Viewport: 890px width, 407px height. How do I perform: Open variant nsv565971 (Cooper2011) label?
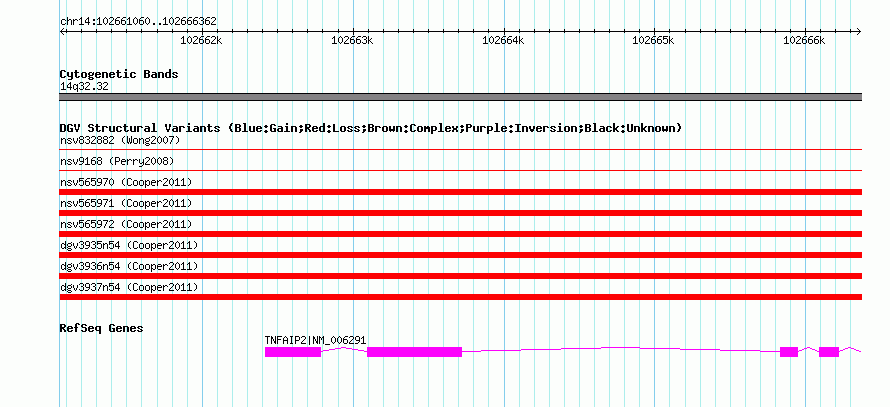[126, 203]
